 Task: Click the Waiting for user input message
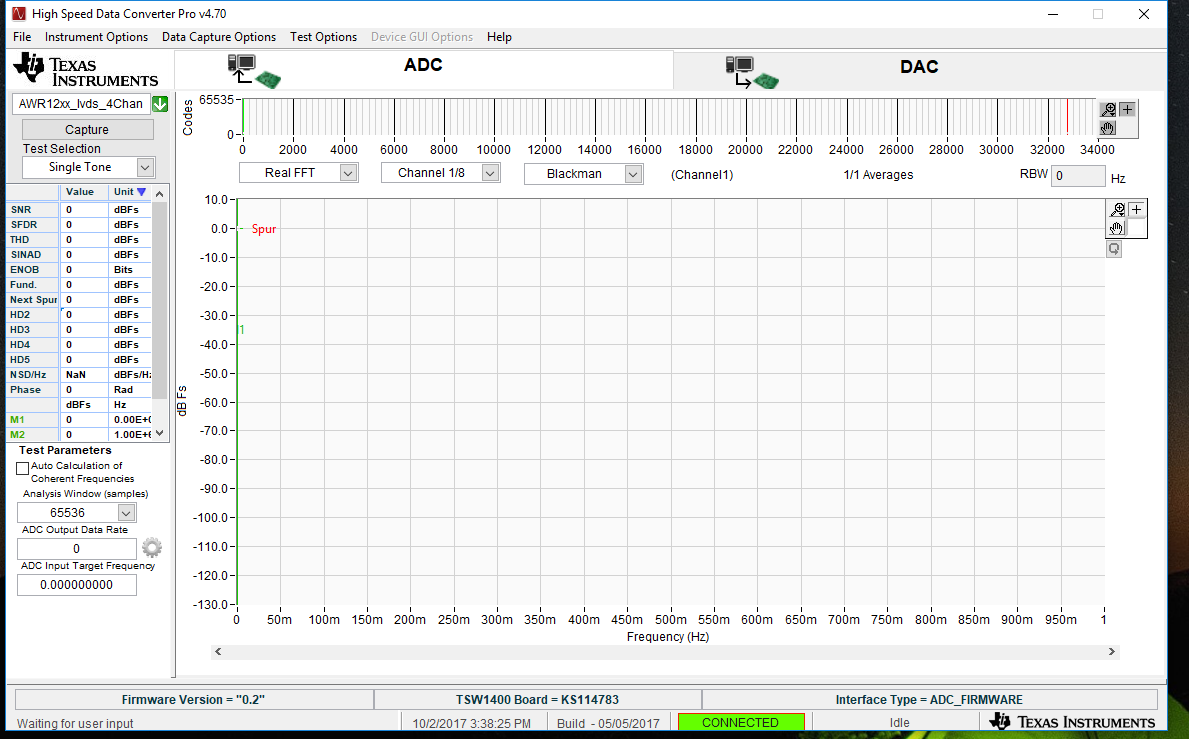tap(75, 724)
